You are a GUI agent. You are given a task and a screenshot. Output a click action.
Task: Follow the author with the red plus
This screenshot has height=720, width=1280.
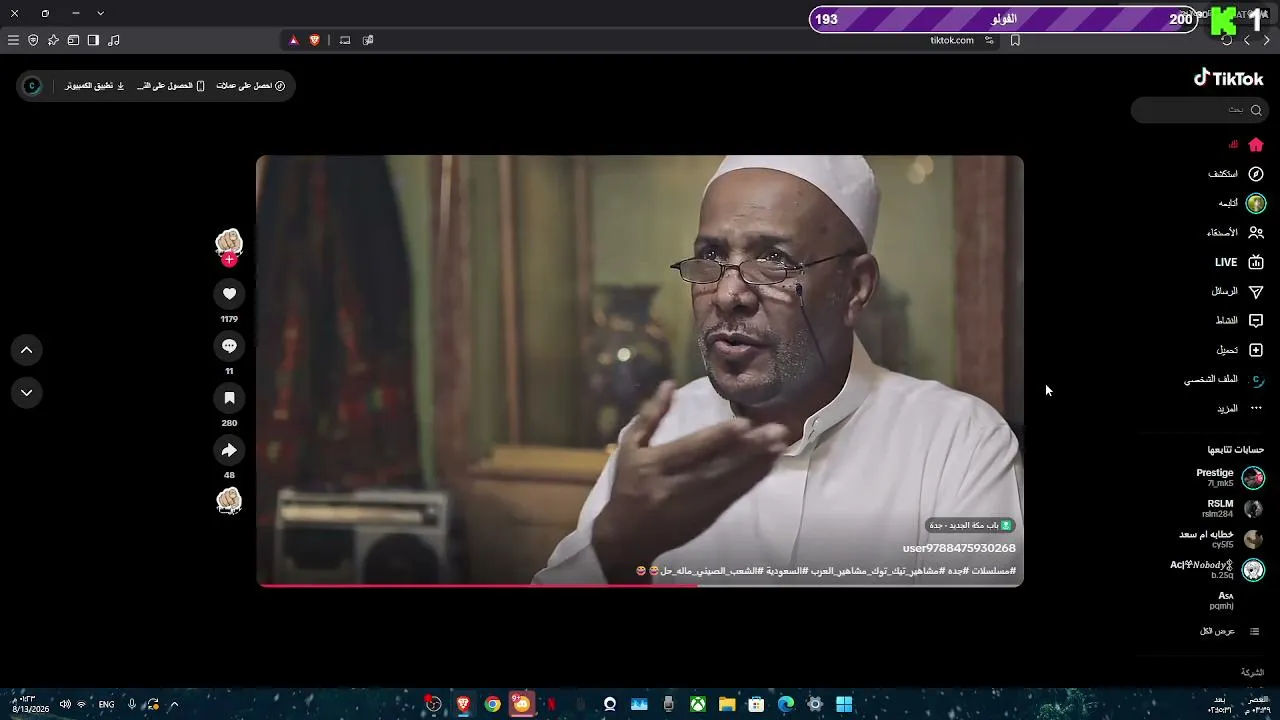[229, 259]
